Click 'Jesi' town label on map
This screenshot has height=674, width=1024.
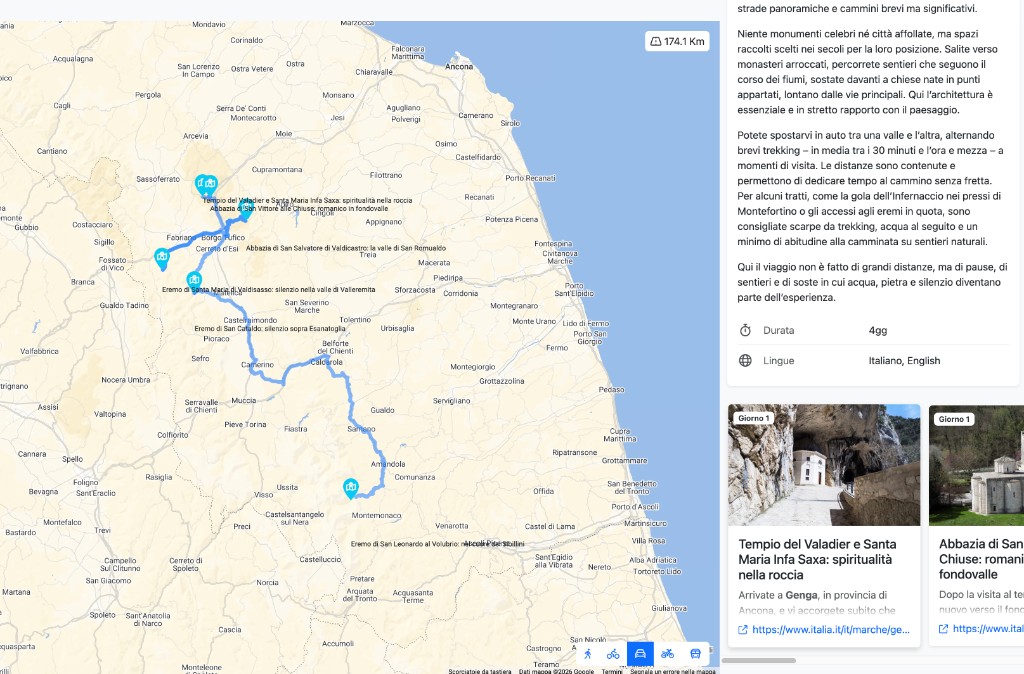pos(338,118)
